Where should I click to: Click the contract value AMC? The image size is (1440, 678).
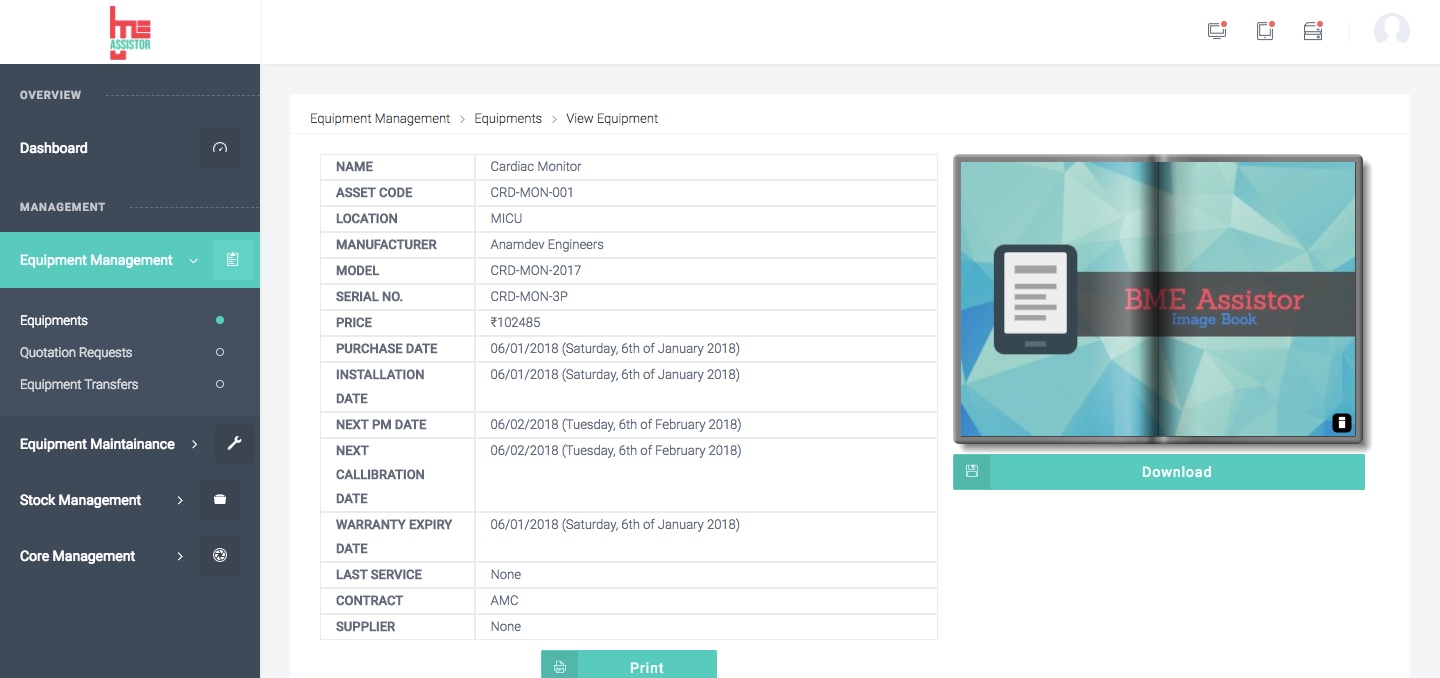pos(504,600)
